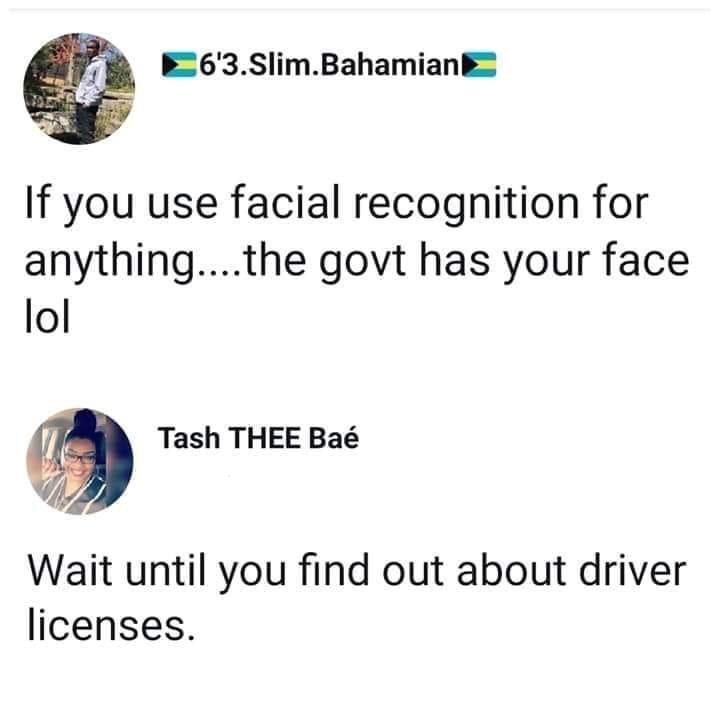Click the word "facial" in first post
Image resolution: width=720 pixels, height=720 pixels.
285,202
